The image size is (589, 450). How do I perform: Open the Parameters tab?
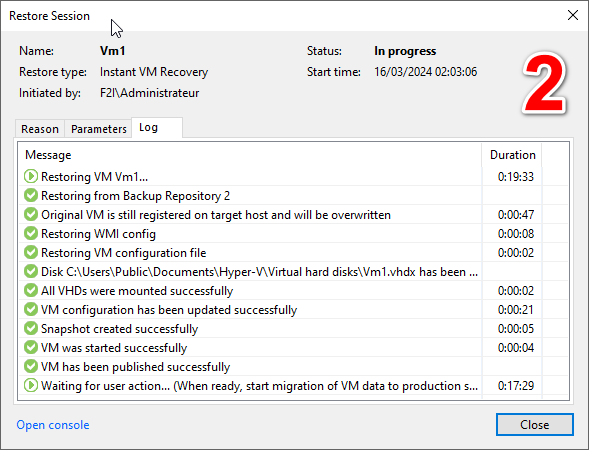point(98,129)
